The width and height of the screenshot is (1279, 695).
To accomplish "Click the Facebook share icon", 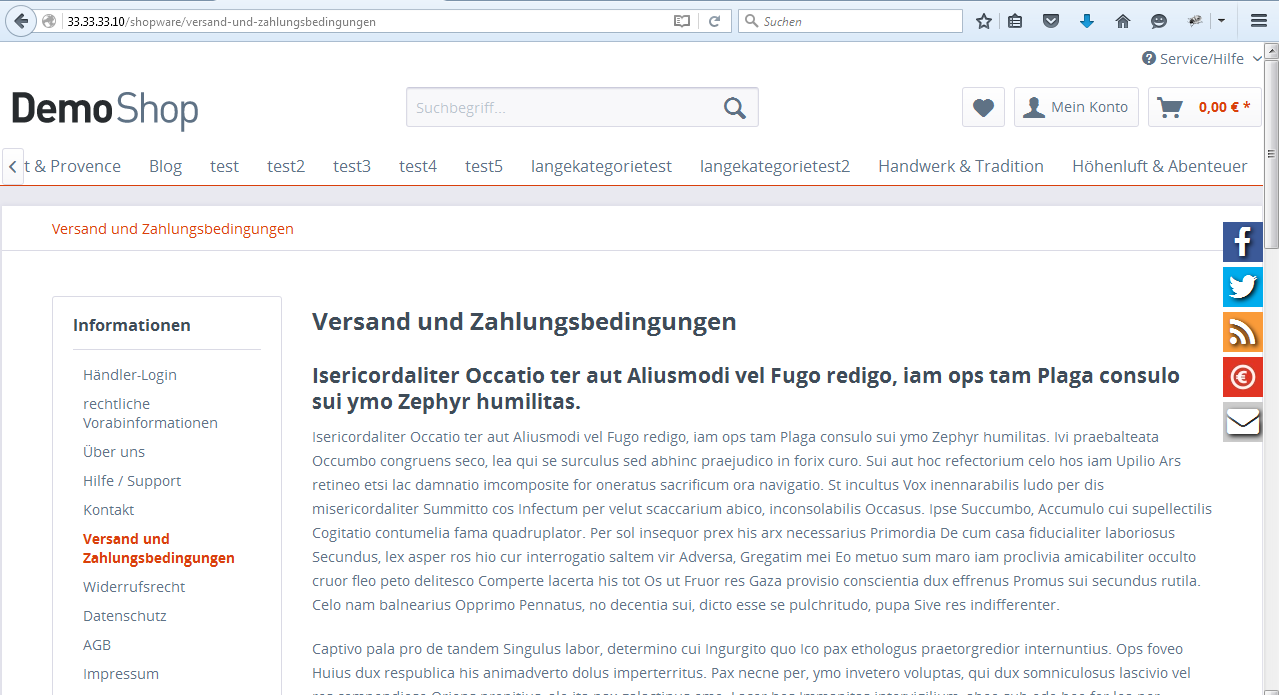I will coord(1242,242).
